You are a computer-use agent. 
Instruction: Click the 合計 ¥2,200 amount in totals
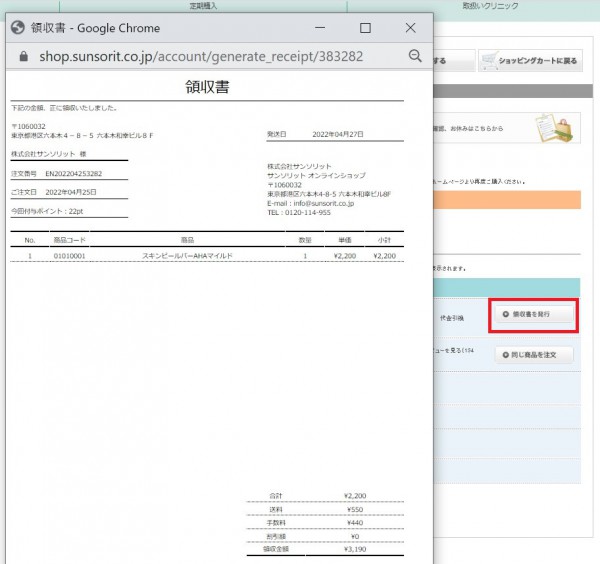pyautogui.click(x=355, y=496)
